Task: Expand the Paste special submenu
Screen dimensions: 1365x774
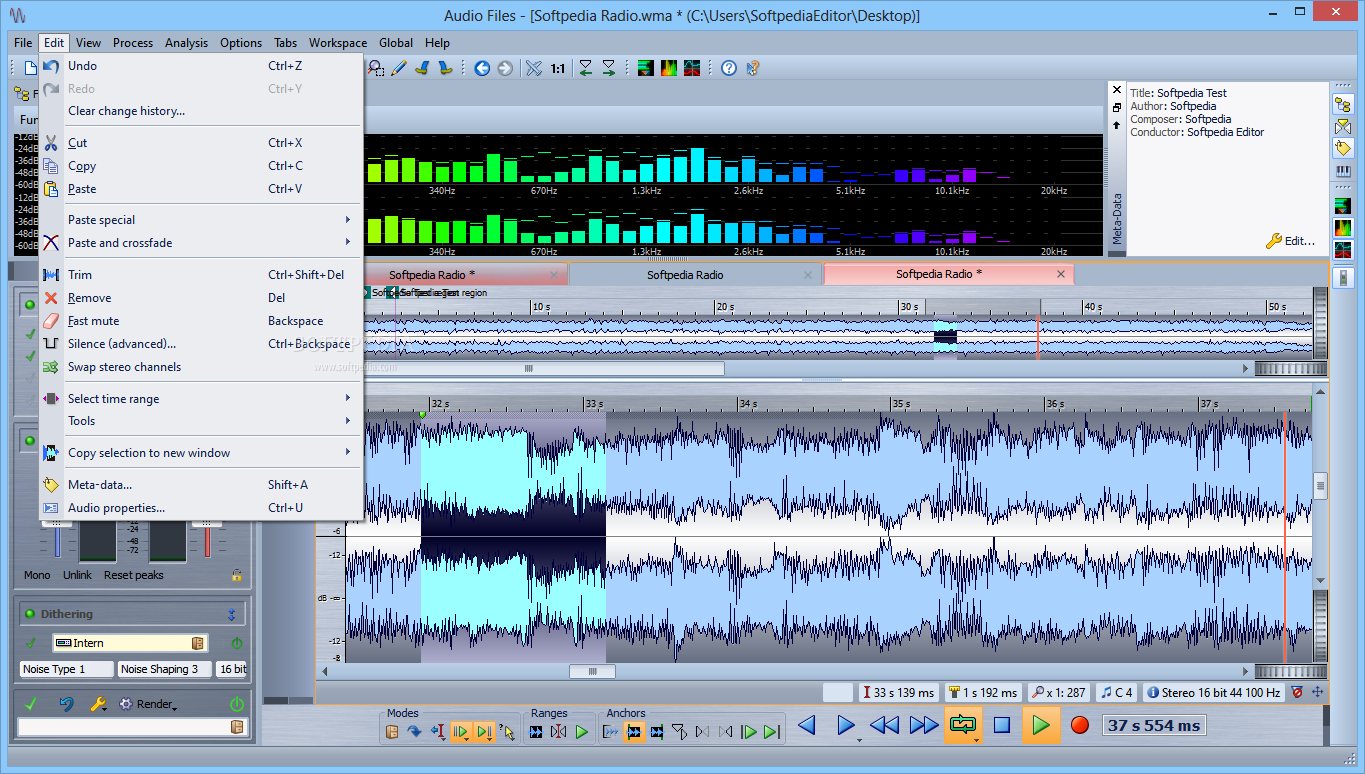Action: [200, 220]
